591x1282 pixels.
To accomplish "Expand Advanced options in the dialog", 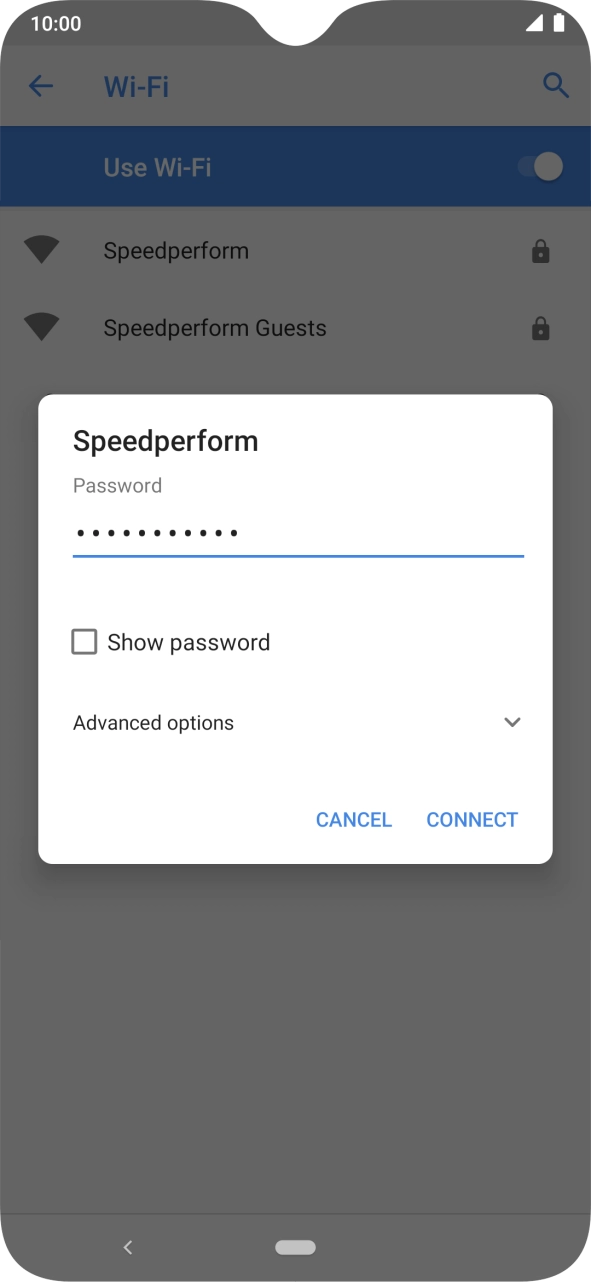I will (x=153, y=722).
